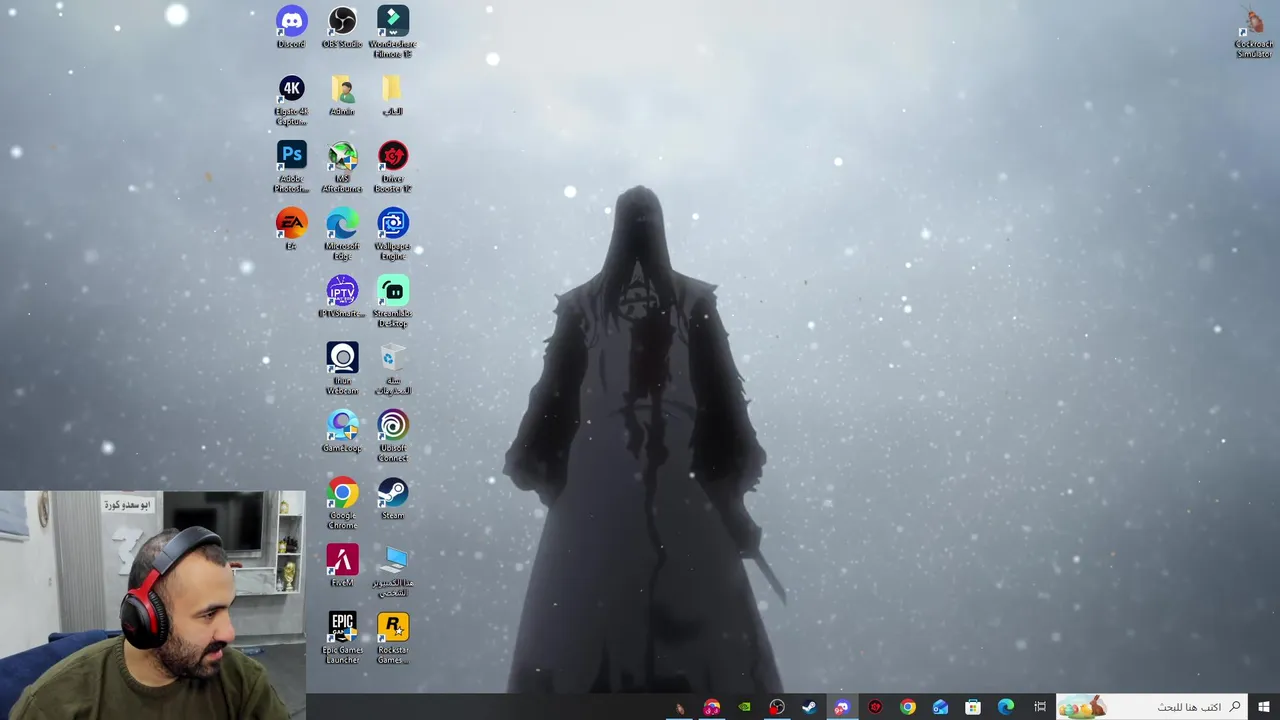
Task: Switch to Steam in the taskbar
Action: [809, 707]
